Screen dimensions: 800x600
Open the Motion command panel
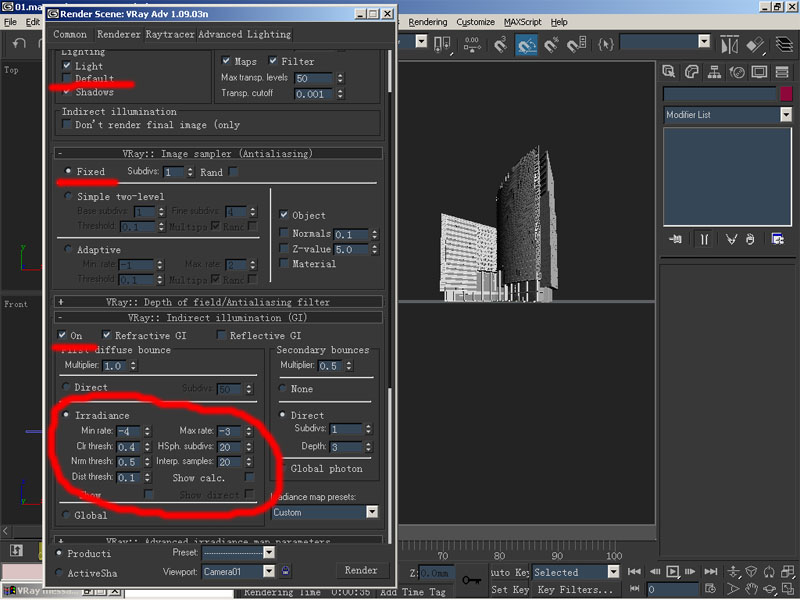(737, 72)
